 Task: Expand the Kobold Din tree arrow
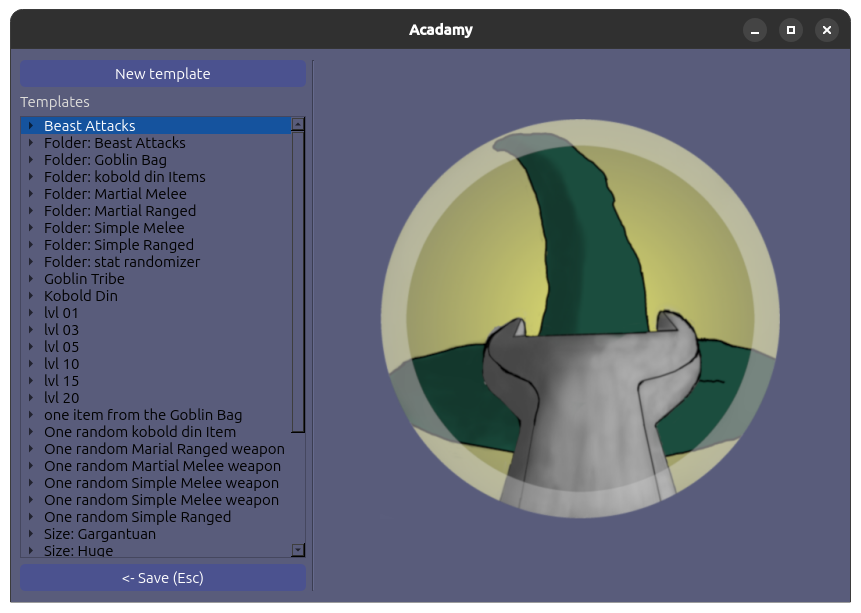(x=32, y=296)
